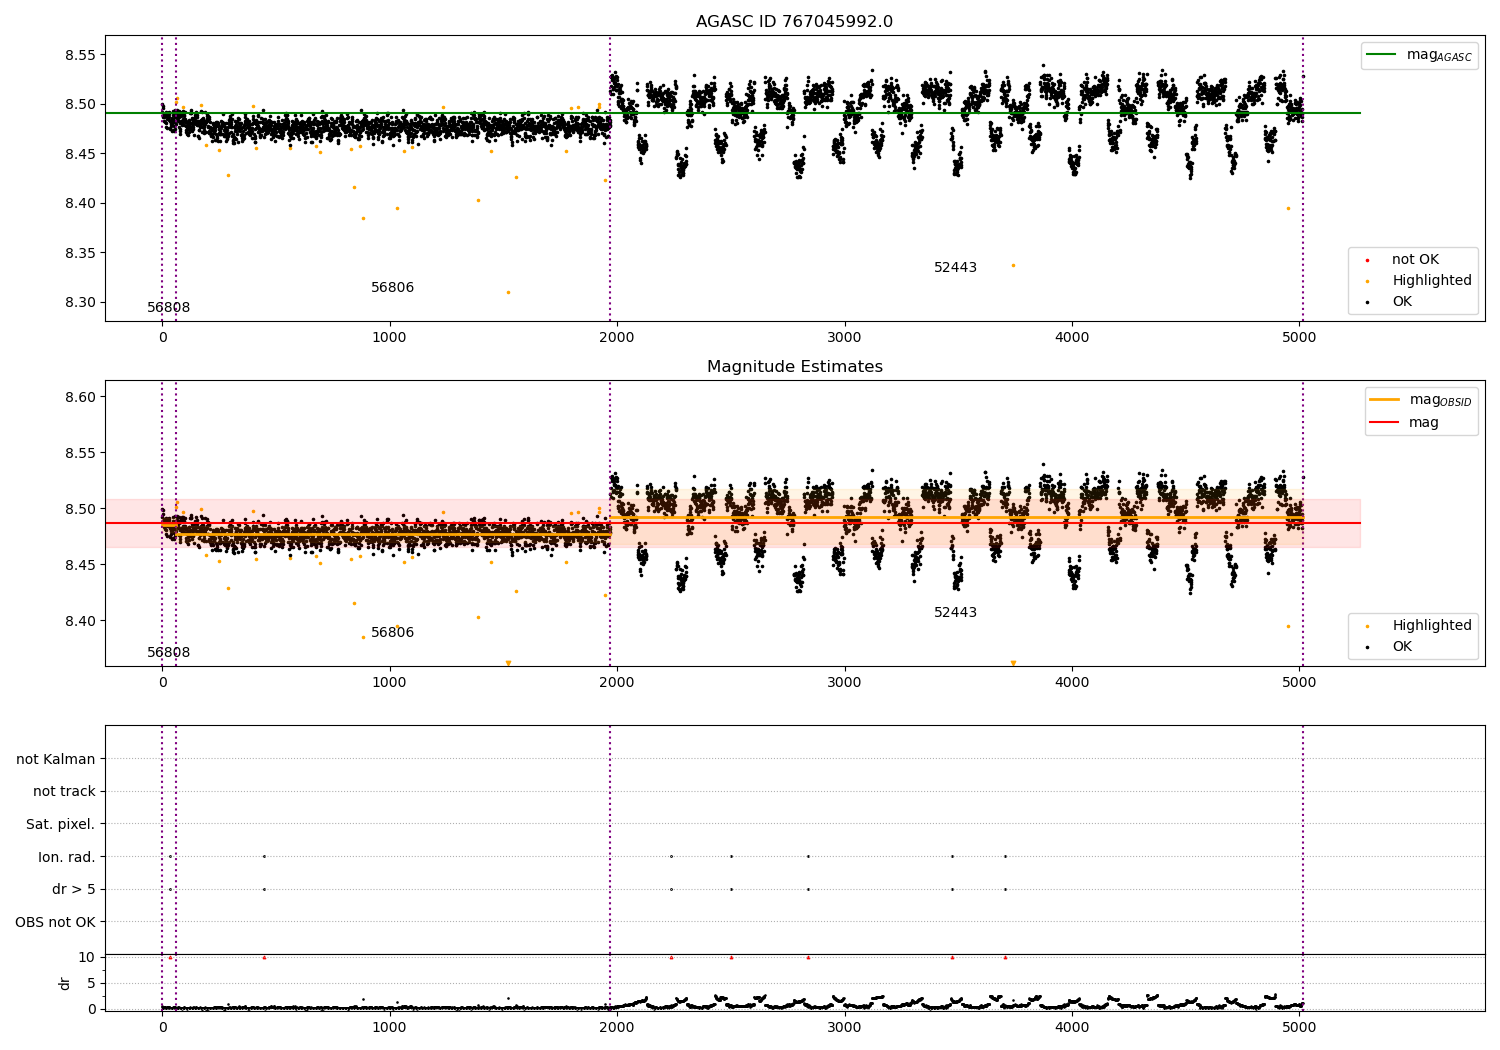
Task: Click the 5 tick on the dr axis
Action: coord(91,983)
